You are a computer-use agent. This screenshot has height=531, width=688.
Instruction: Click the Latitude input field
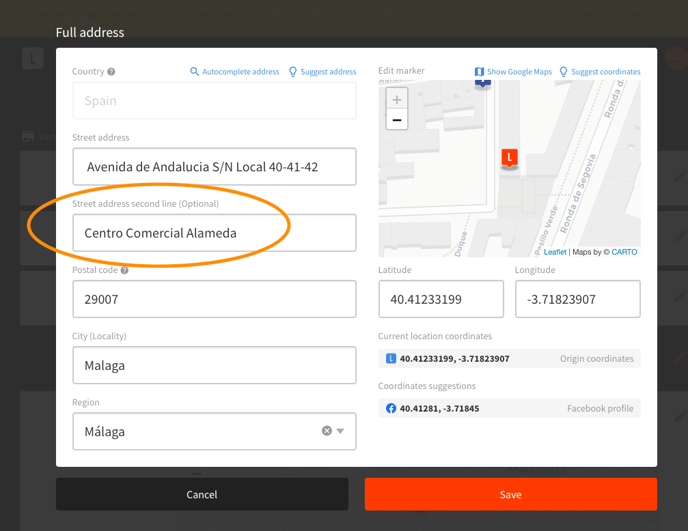pos(440,299)
